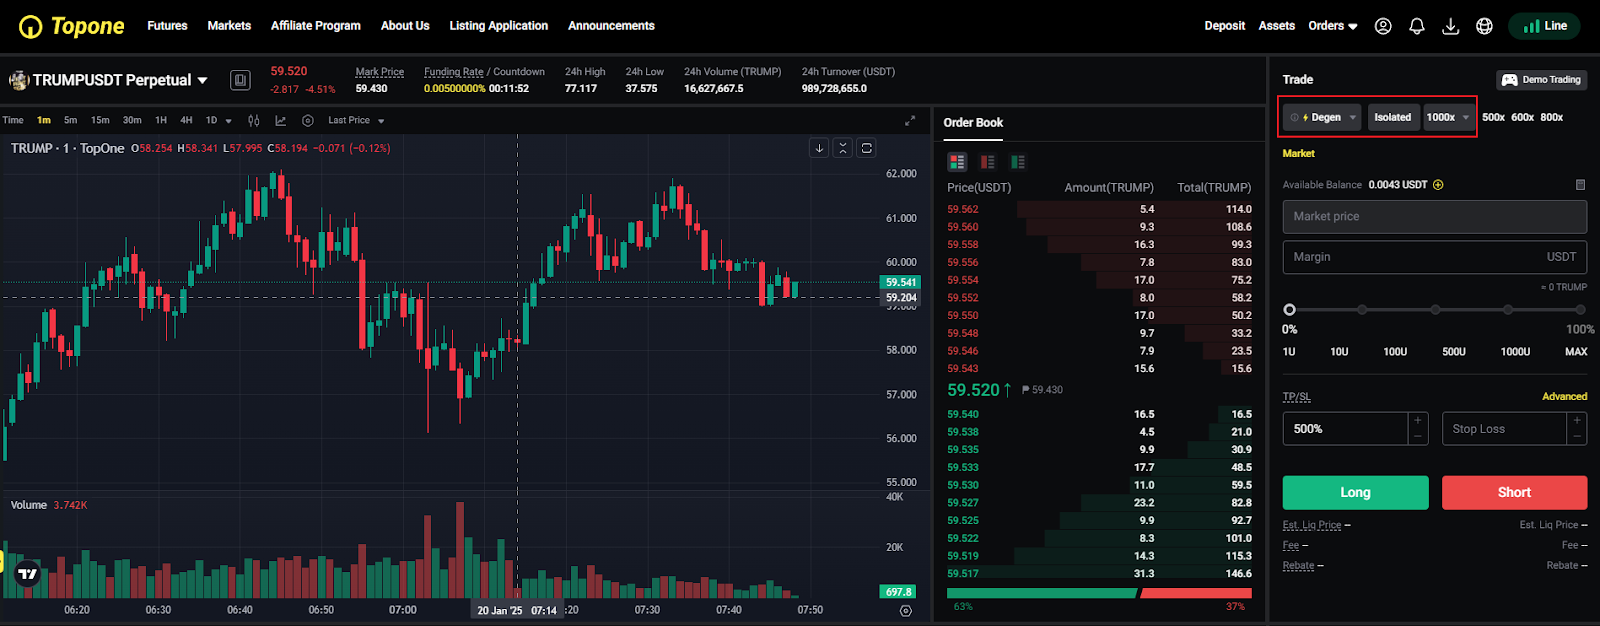Click the collapse chart control icon
1600x626 pixels.
click(843, 148)
